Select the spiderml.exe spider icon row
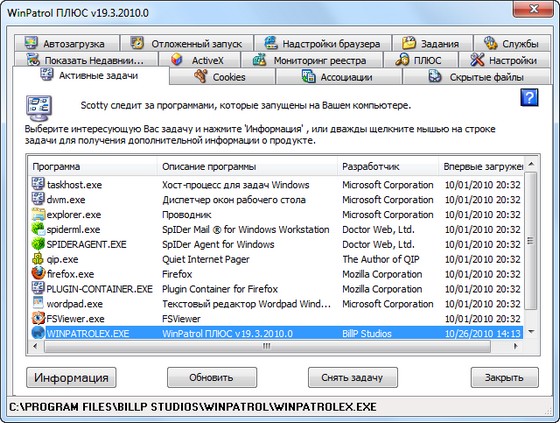The image size is (560, 423). point(276,229)
